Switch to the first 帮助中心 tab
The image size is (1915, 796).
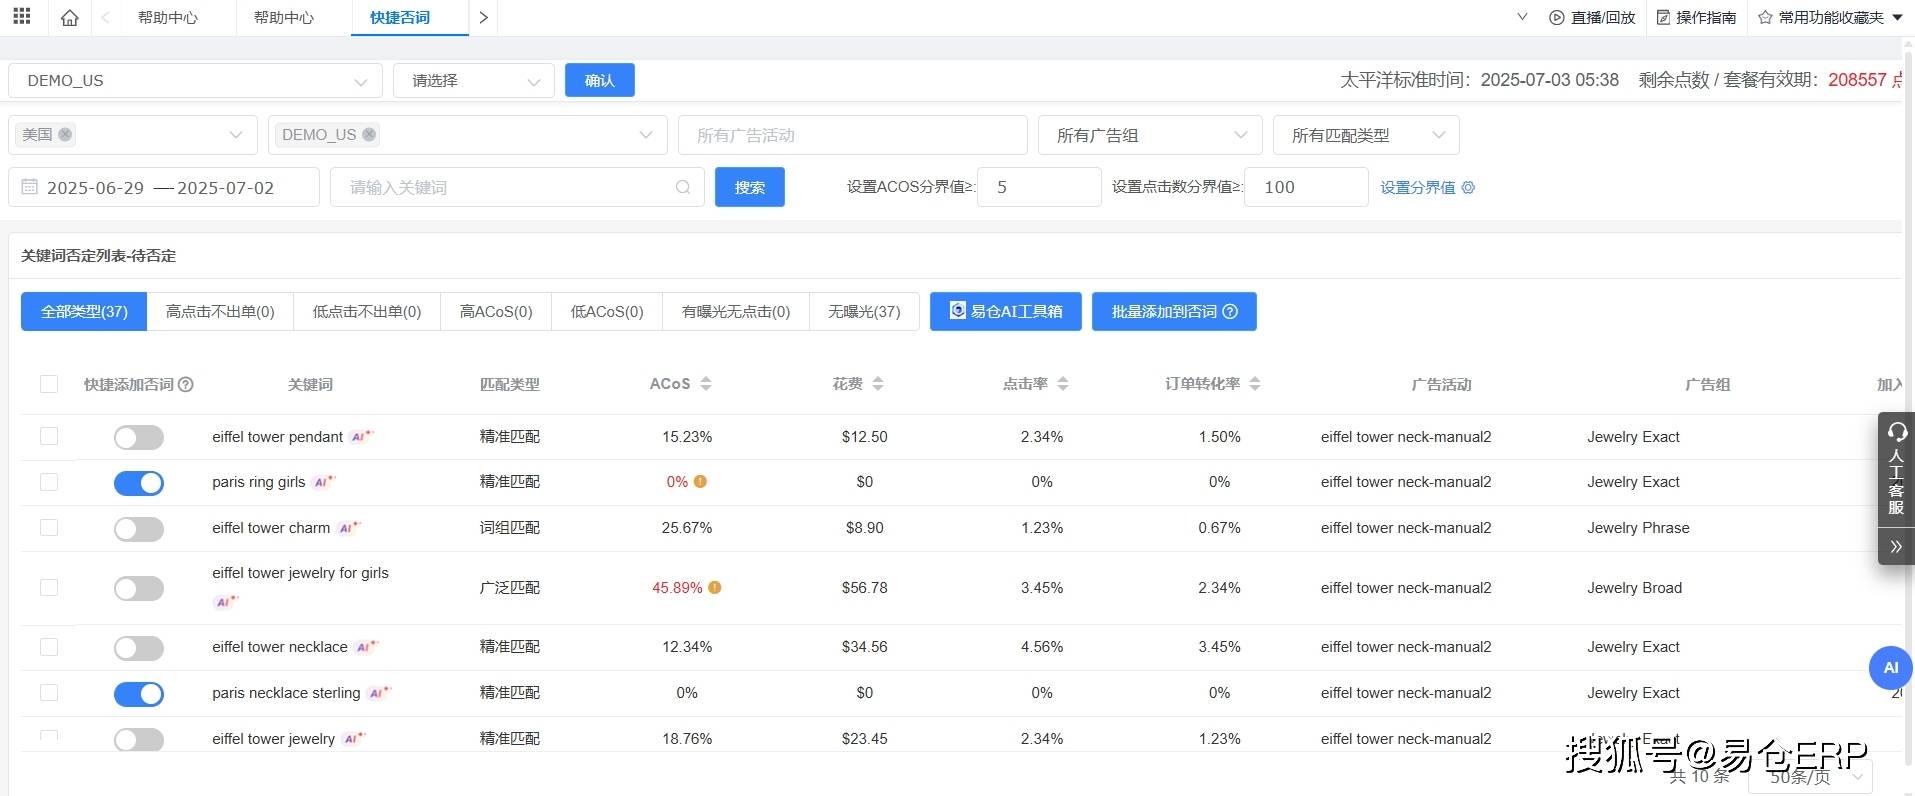click(x=168, y=18)
